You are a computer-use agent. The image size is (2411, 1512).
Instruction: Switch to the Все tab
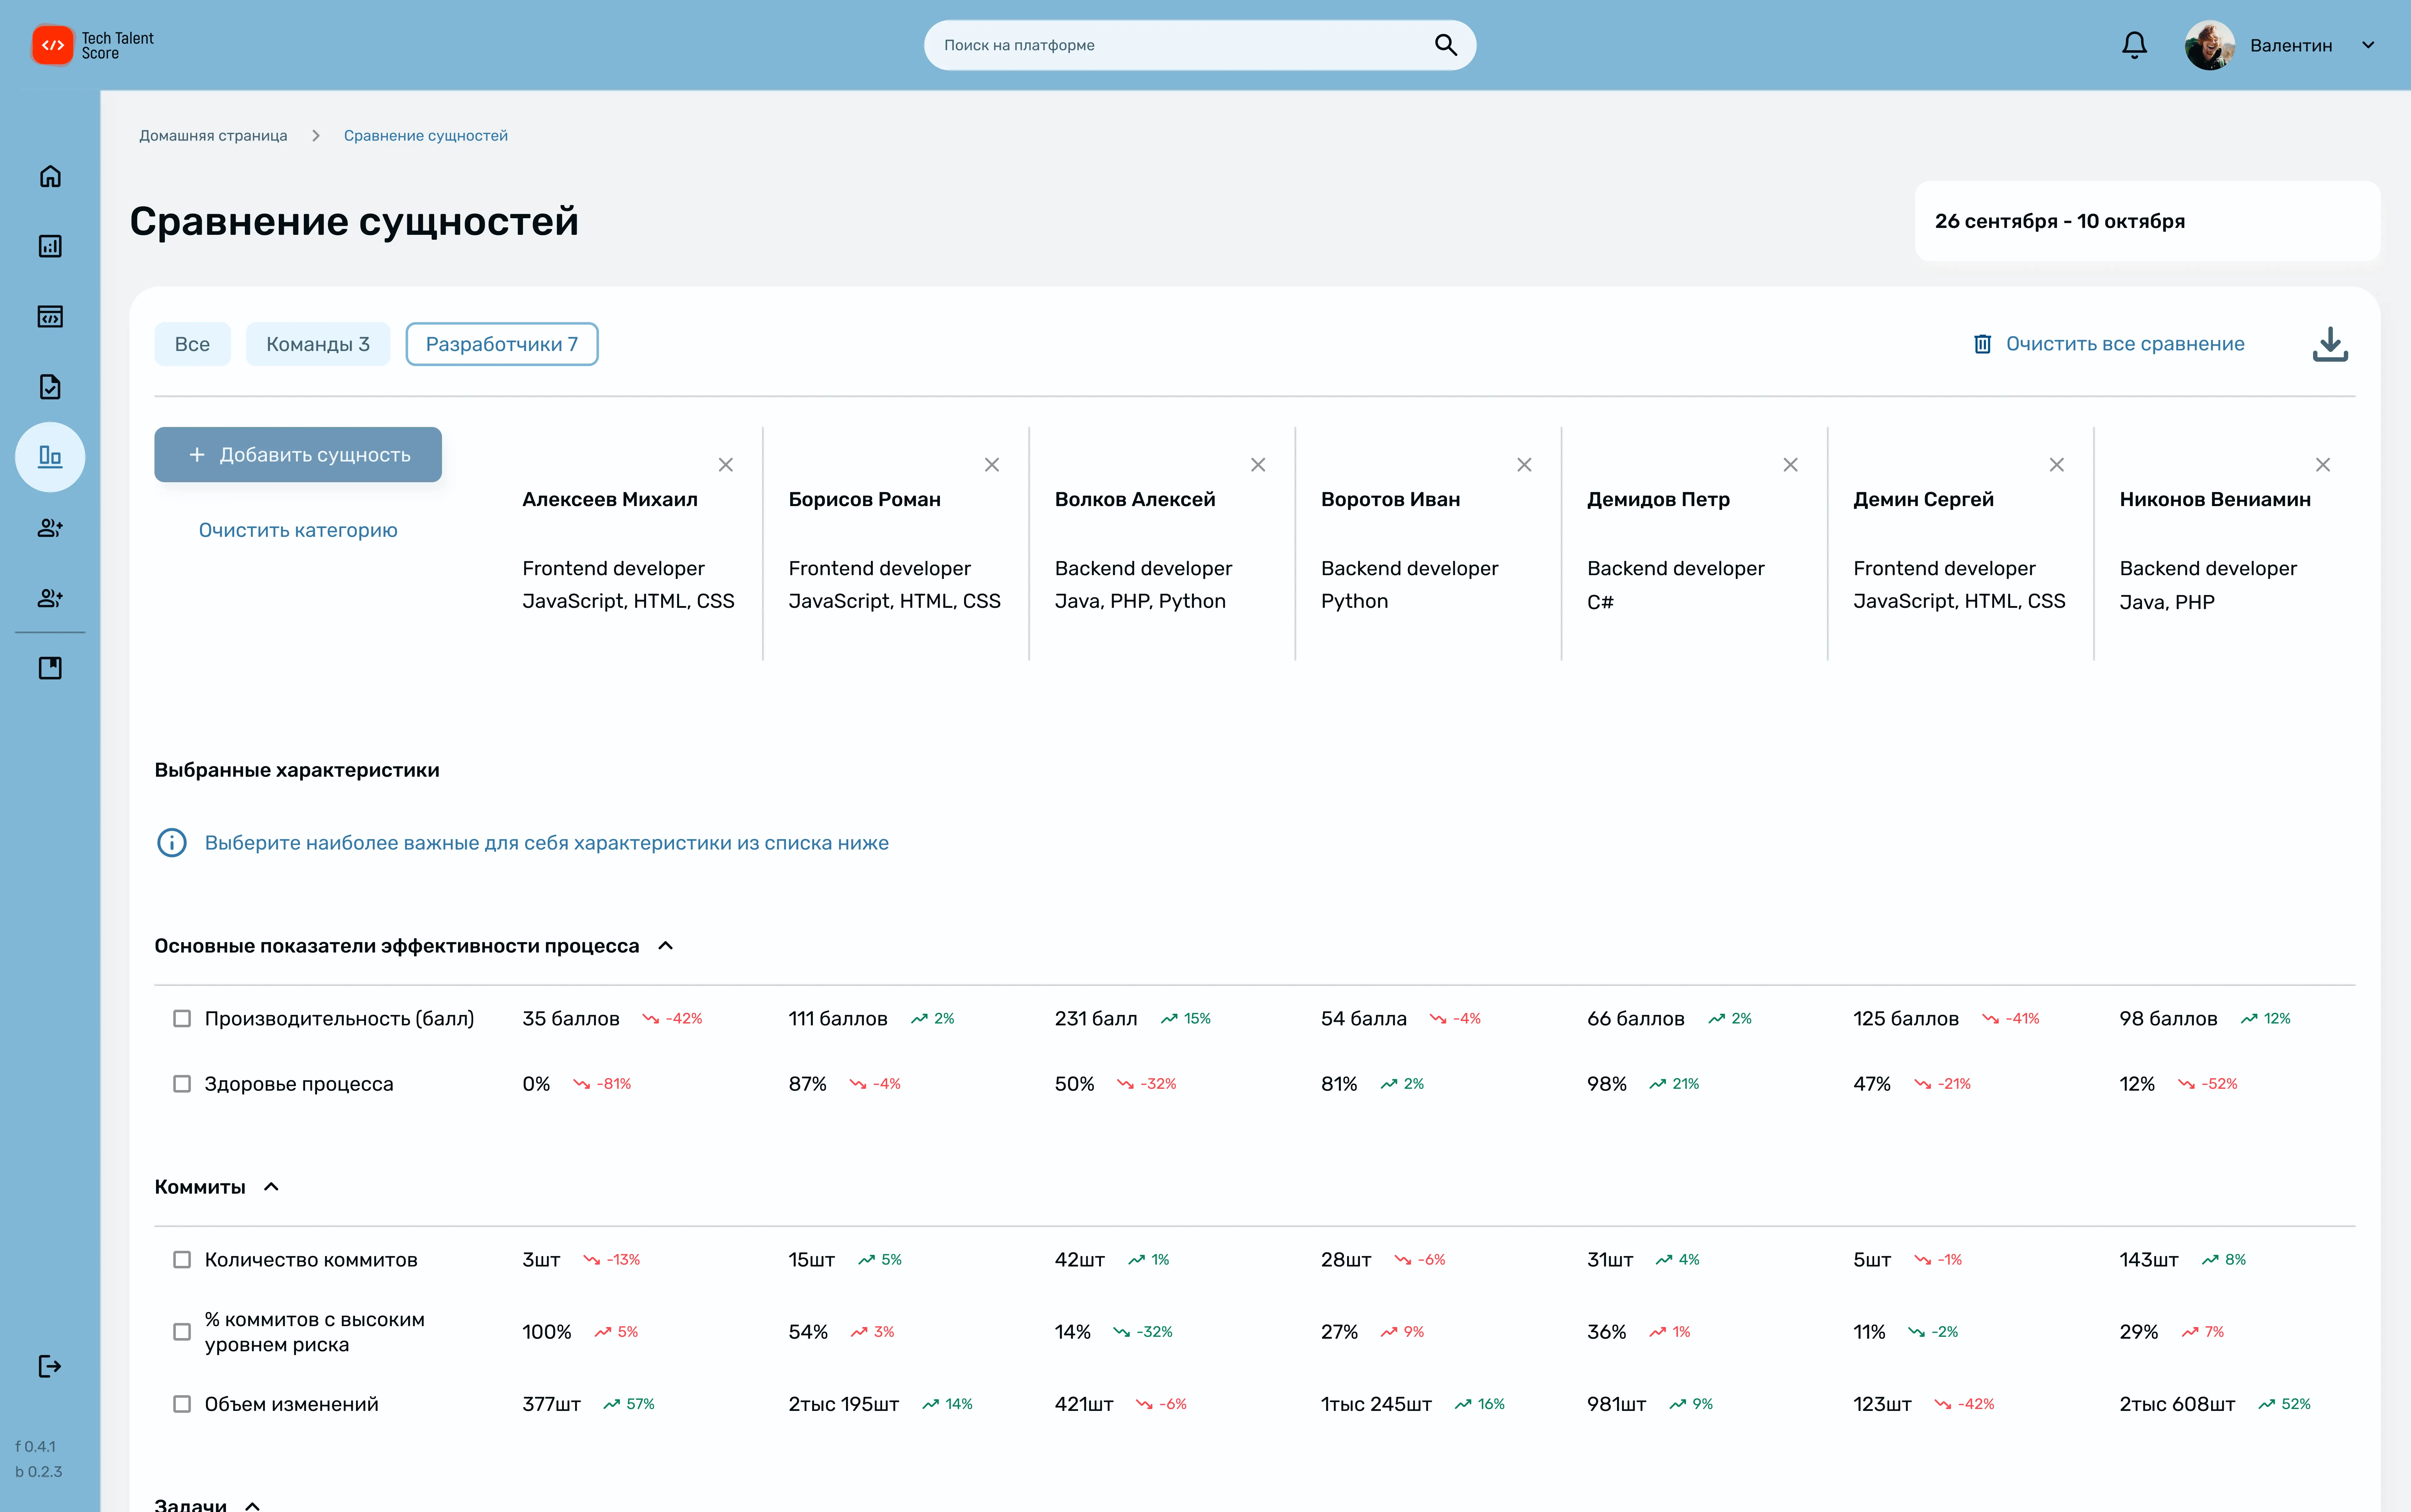[x=192, y=344]
